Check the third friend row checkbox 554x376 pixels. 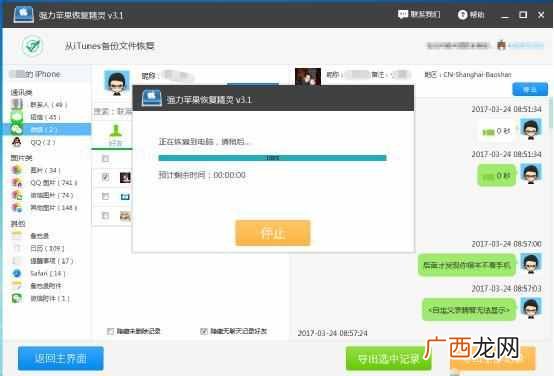105,196
